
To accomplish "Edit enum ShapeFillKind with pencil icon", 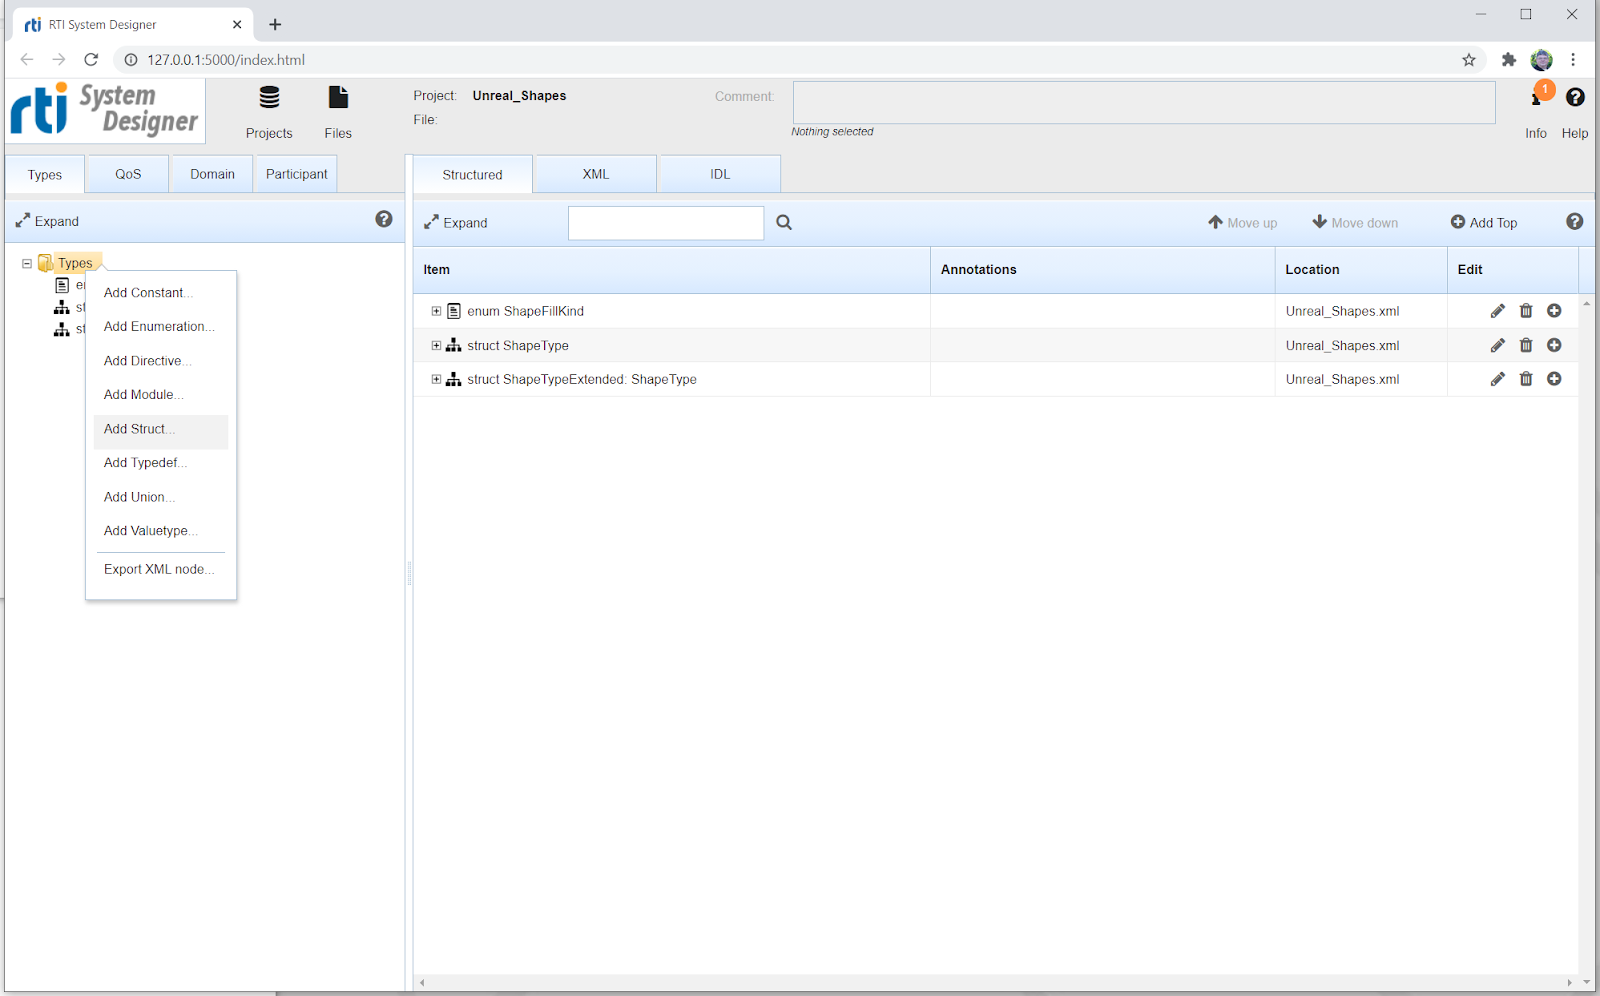I will [x=1497, y=311].
